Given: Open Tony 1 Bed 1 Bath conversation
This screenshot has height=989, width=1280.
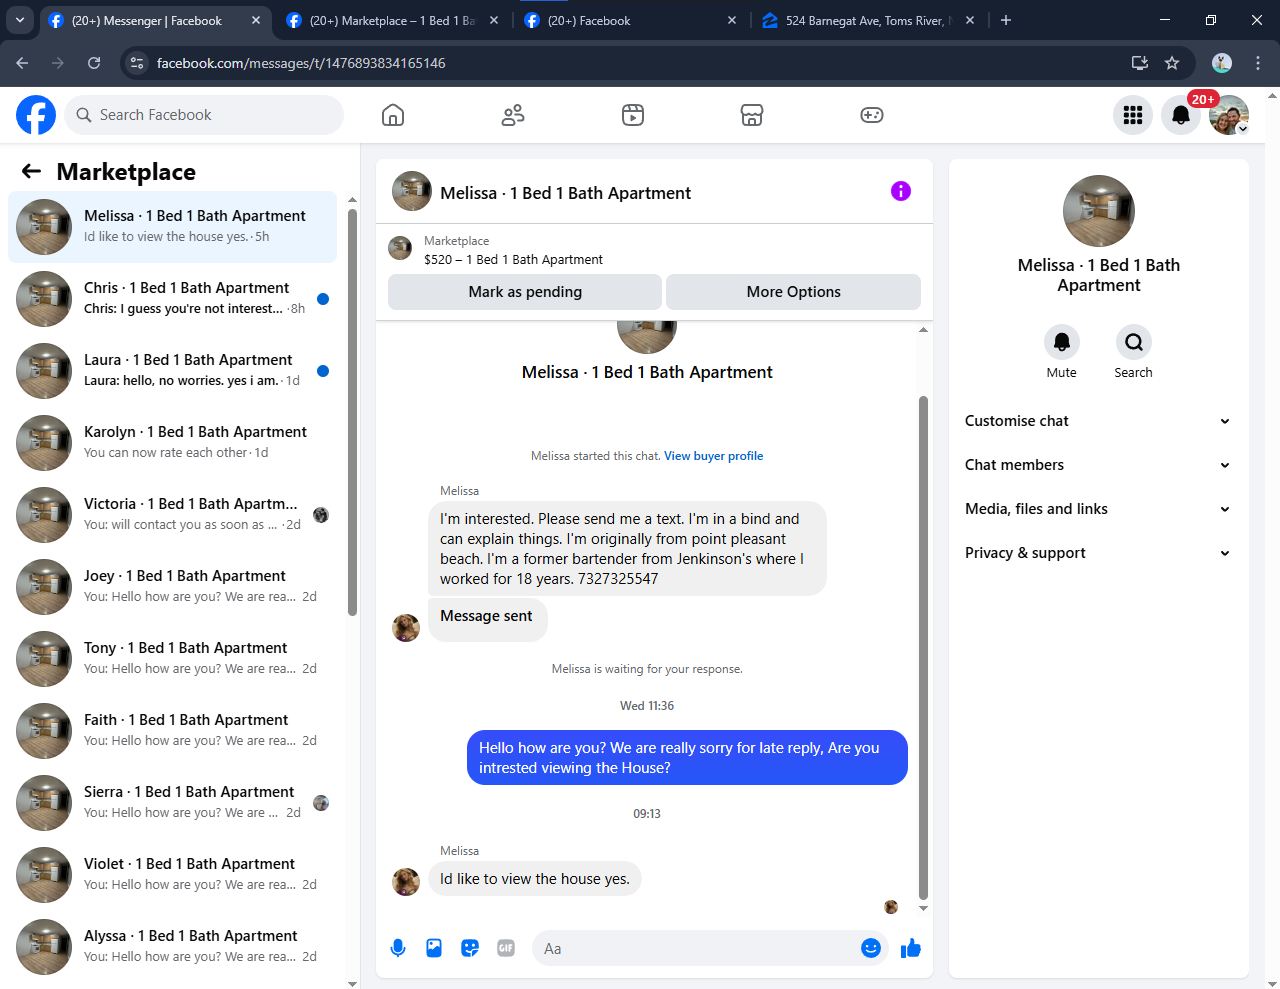Looking at the screenshot, I should 173,659.
